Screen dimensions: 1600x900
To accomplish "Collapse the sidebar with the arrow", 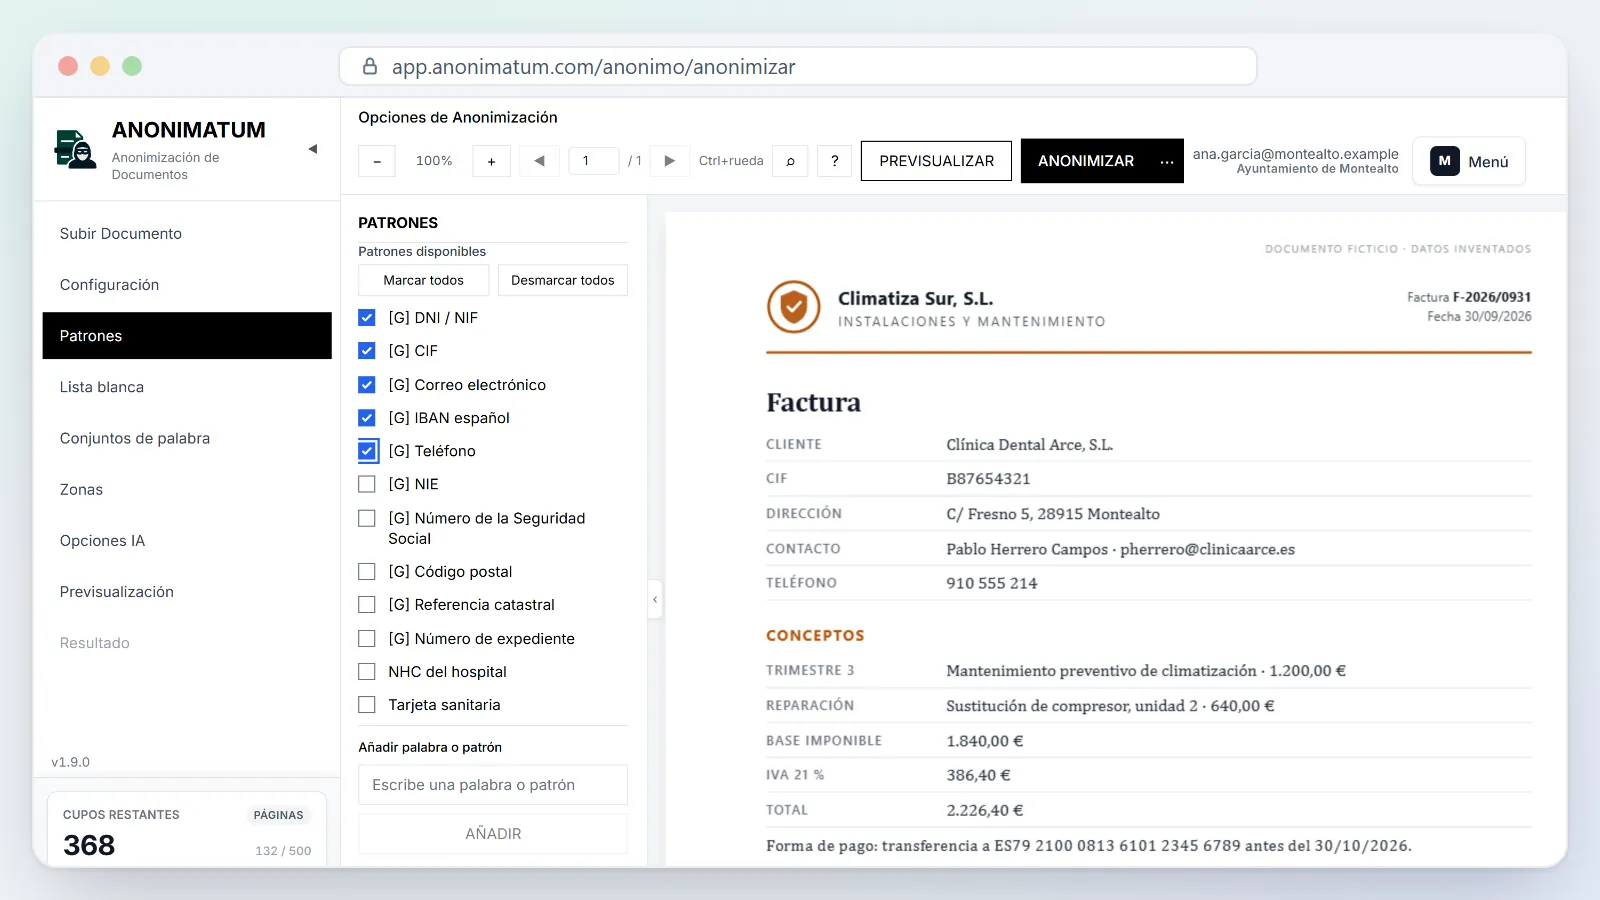I will point(313,149).
